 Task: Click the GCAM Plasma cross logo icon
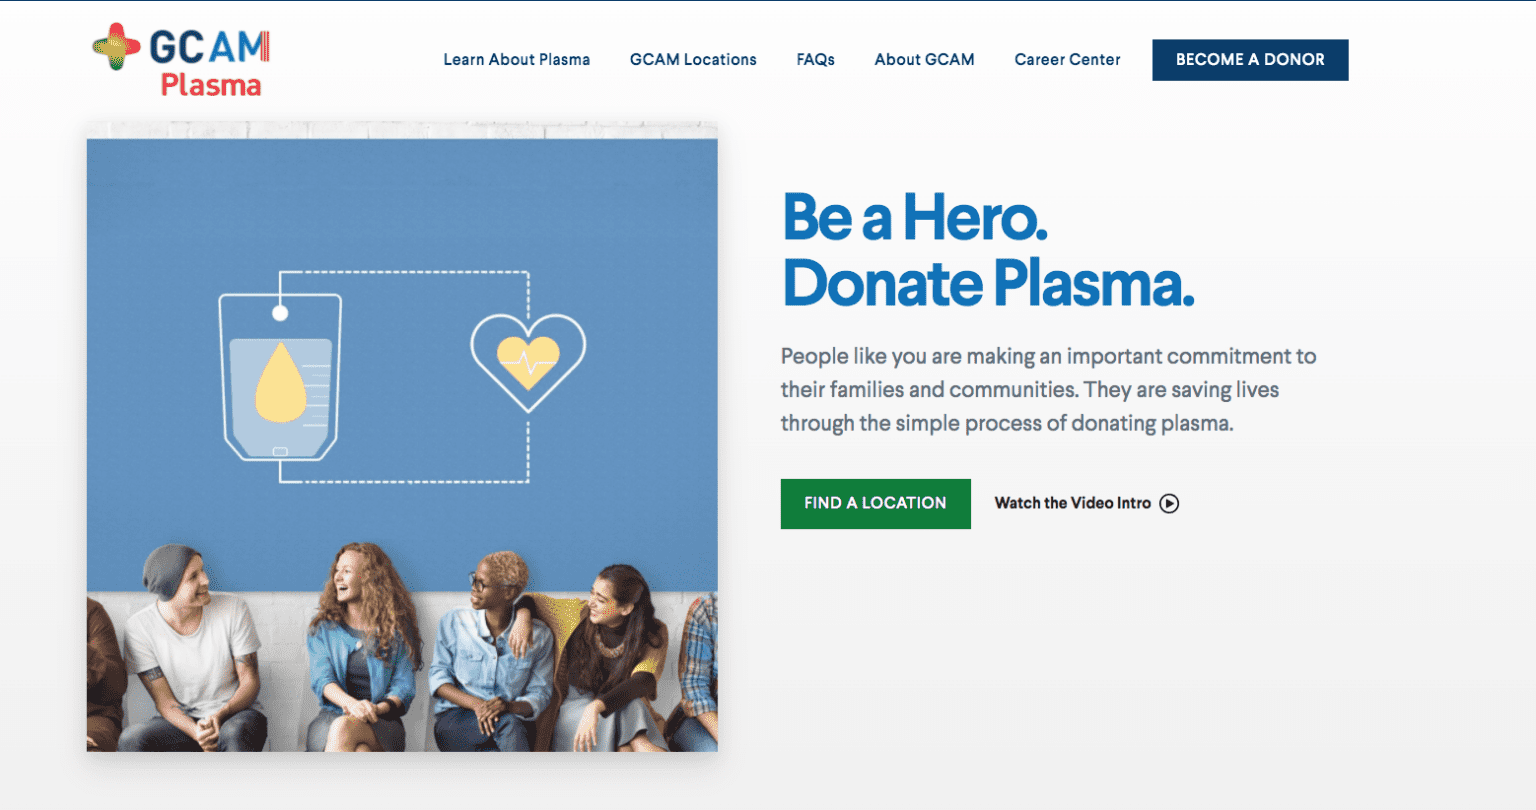tap(118, 45)
